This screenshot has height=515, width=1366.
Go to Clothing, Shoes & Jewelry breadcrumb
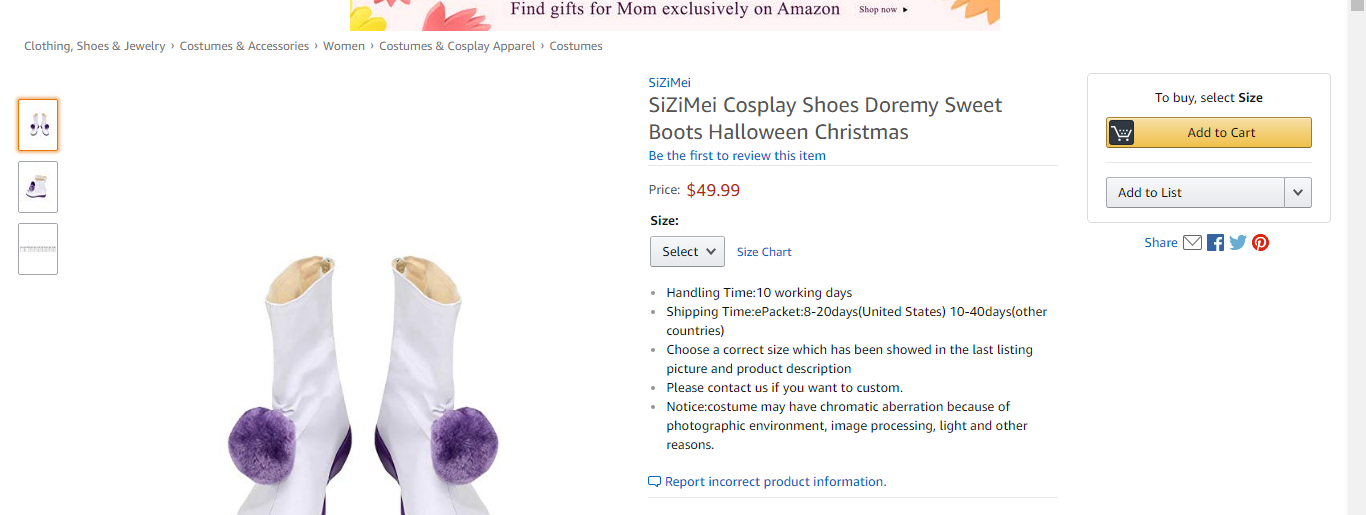pos(95,46)
